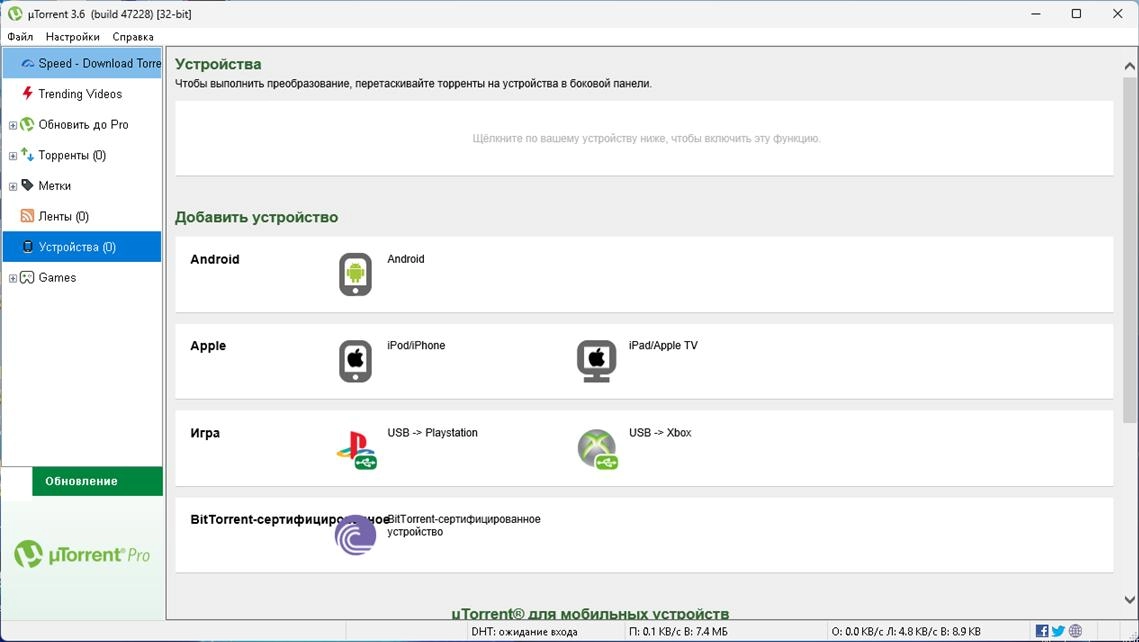
Task: Select the iPad/Apple TV label
Action: coord(662,345)
